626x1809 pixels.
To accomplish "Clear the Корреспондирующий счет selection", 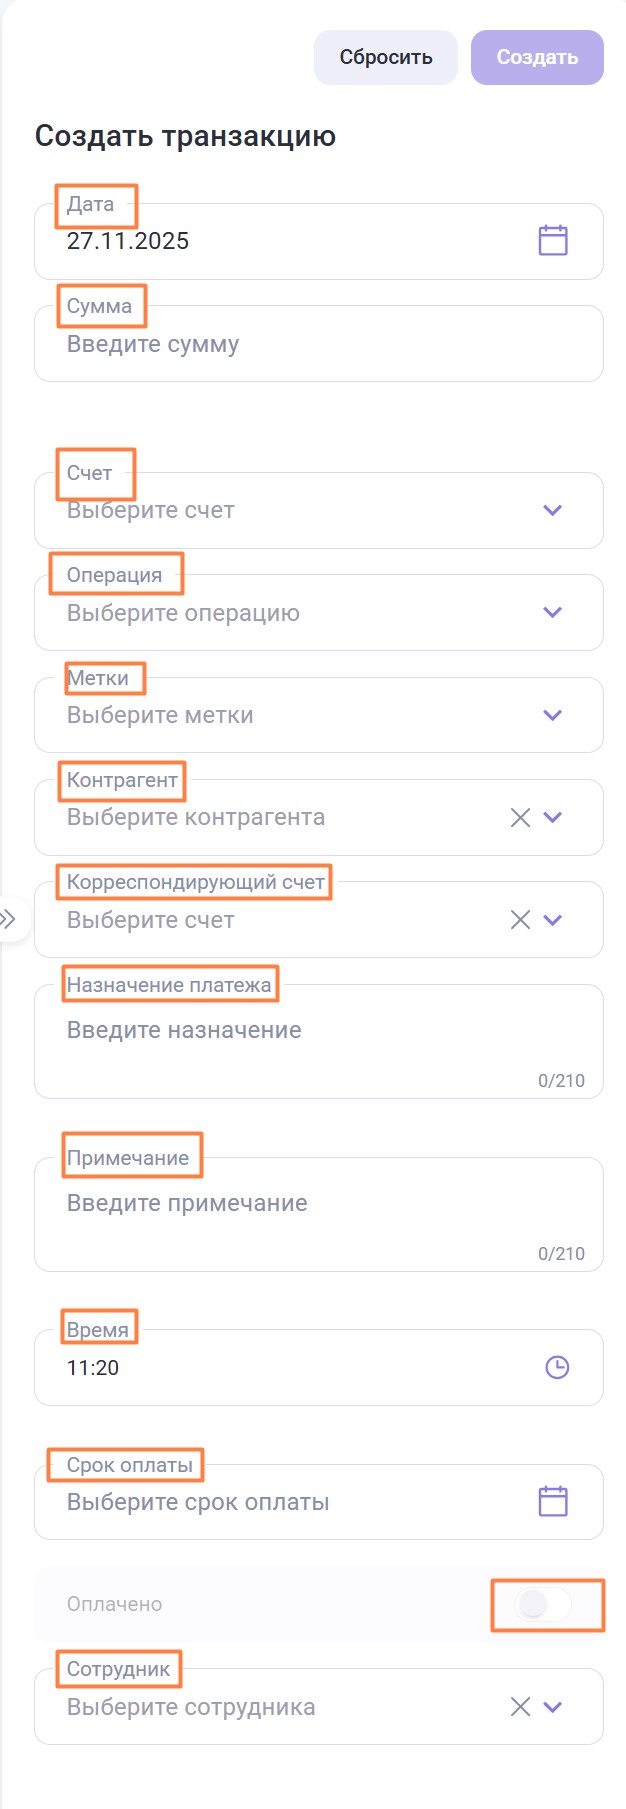I will coord(520,920).
